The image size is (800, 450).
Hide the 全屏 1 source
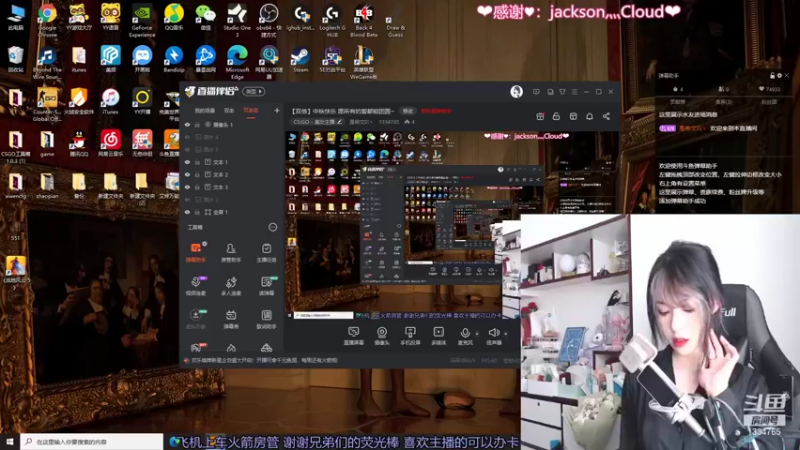point(187,212)
